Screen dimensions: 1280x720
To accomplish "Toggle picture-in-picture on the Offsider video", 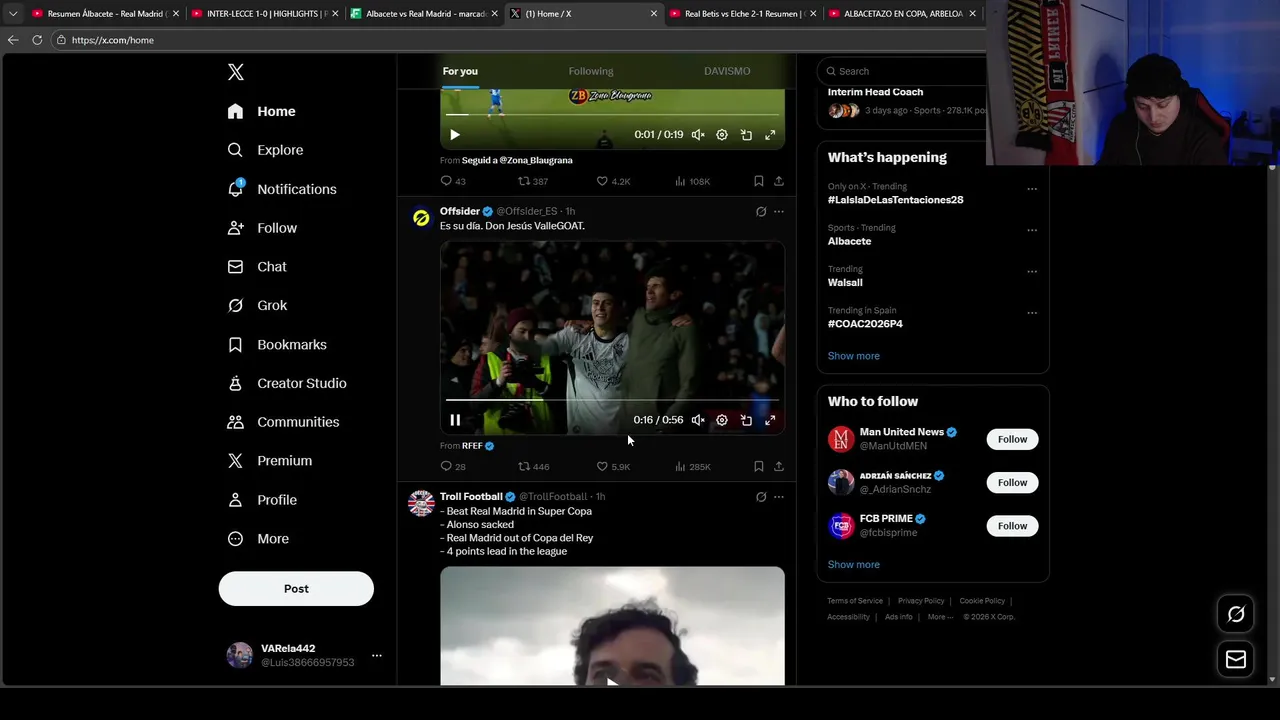I will [746, 420].
